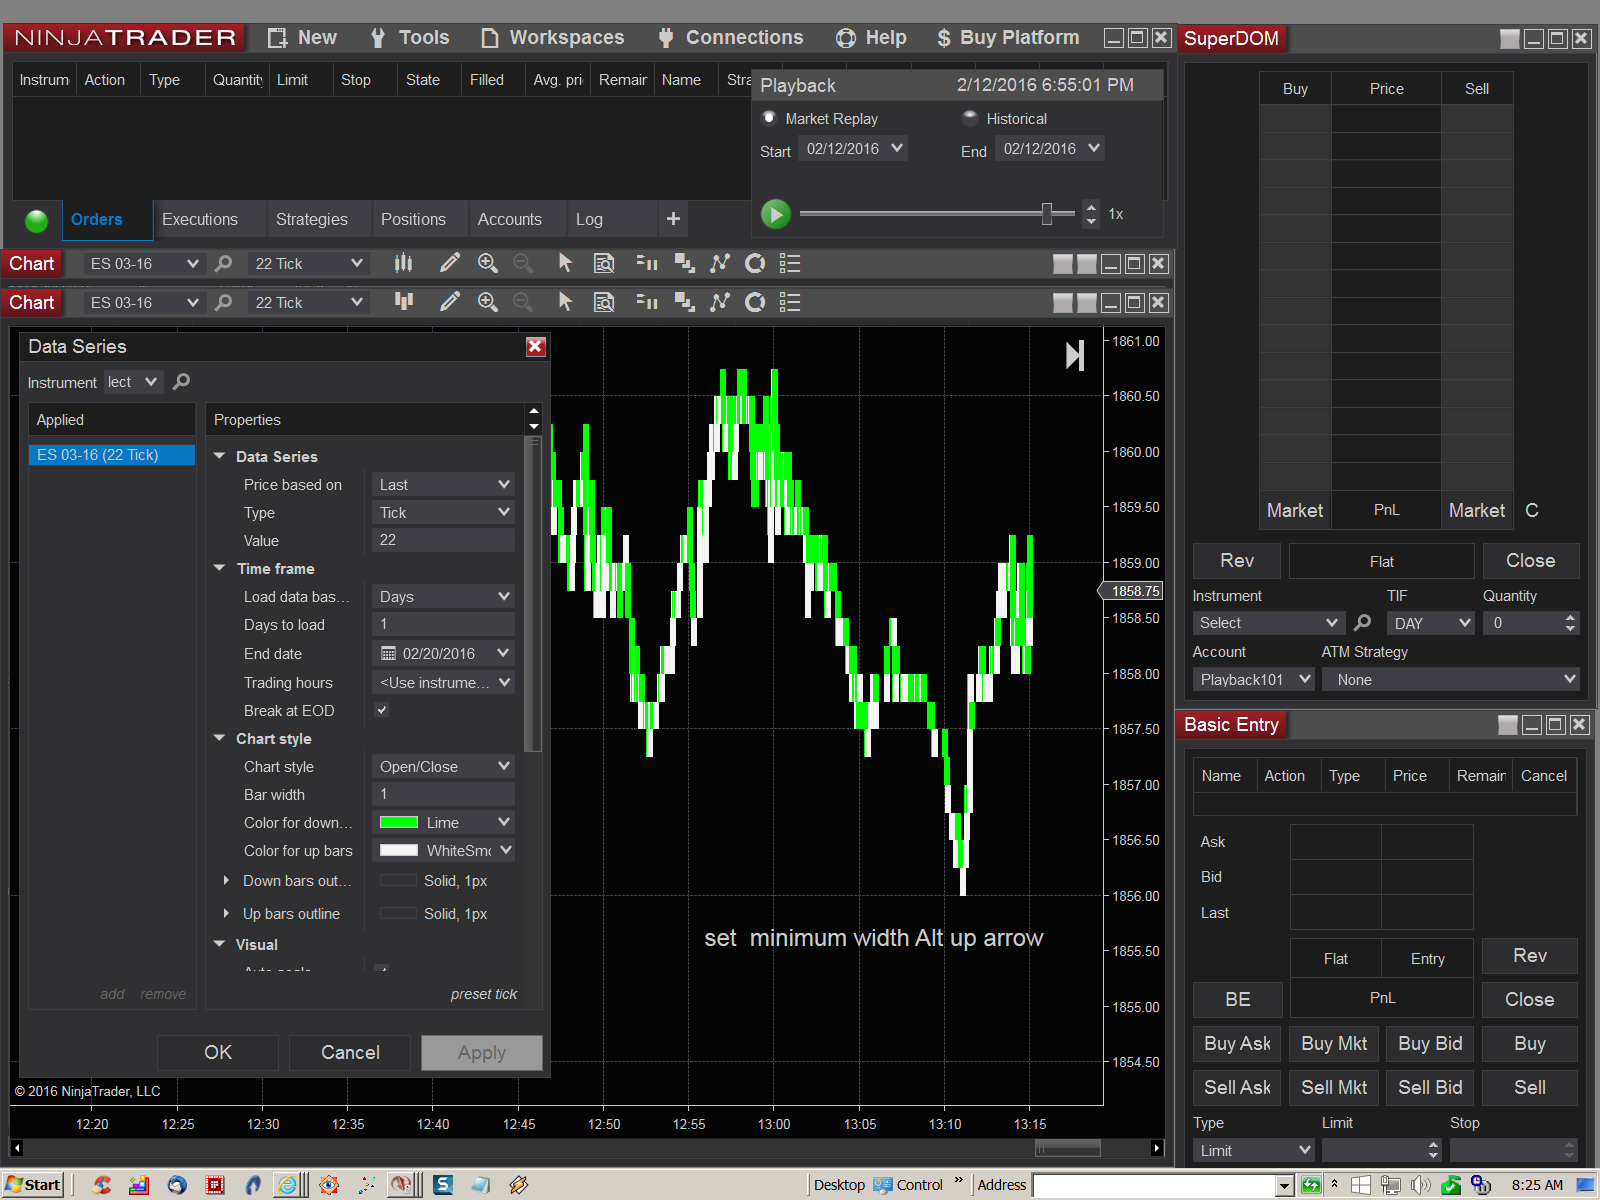Click the Skype 'S' icon in the taskbar

(443, 1185)
